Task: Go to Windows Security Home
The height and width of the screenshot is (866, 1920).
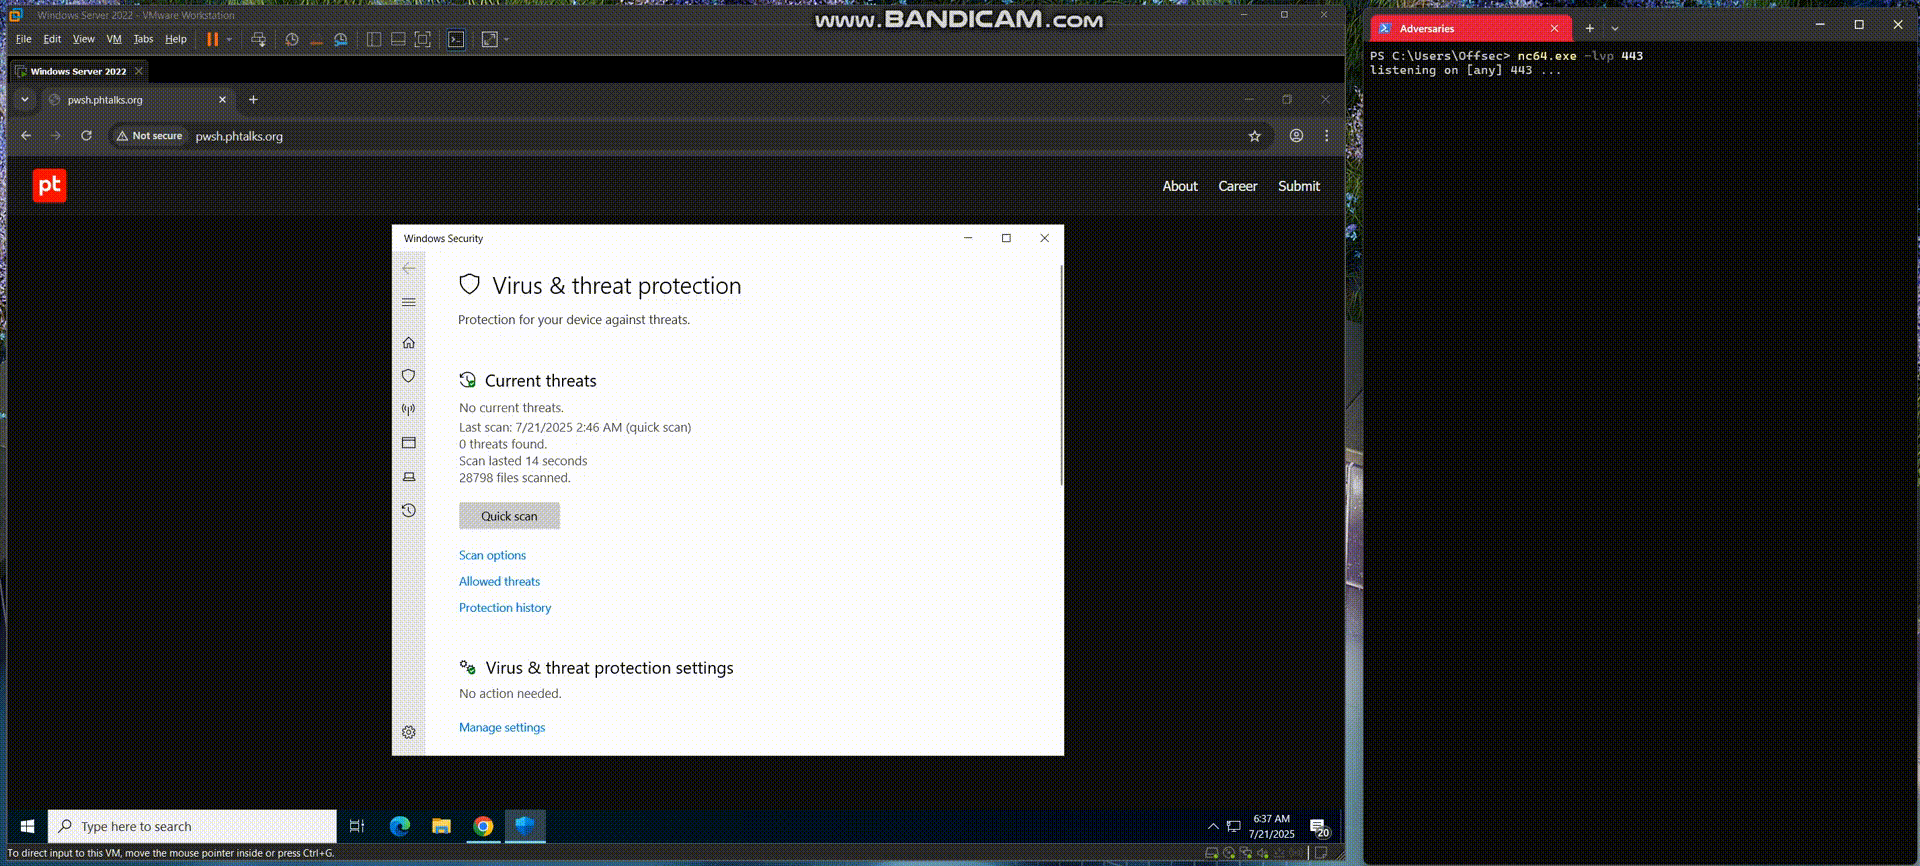Action: (408, 343)
